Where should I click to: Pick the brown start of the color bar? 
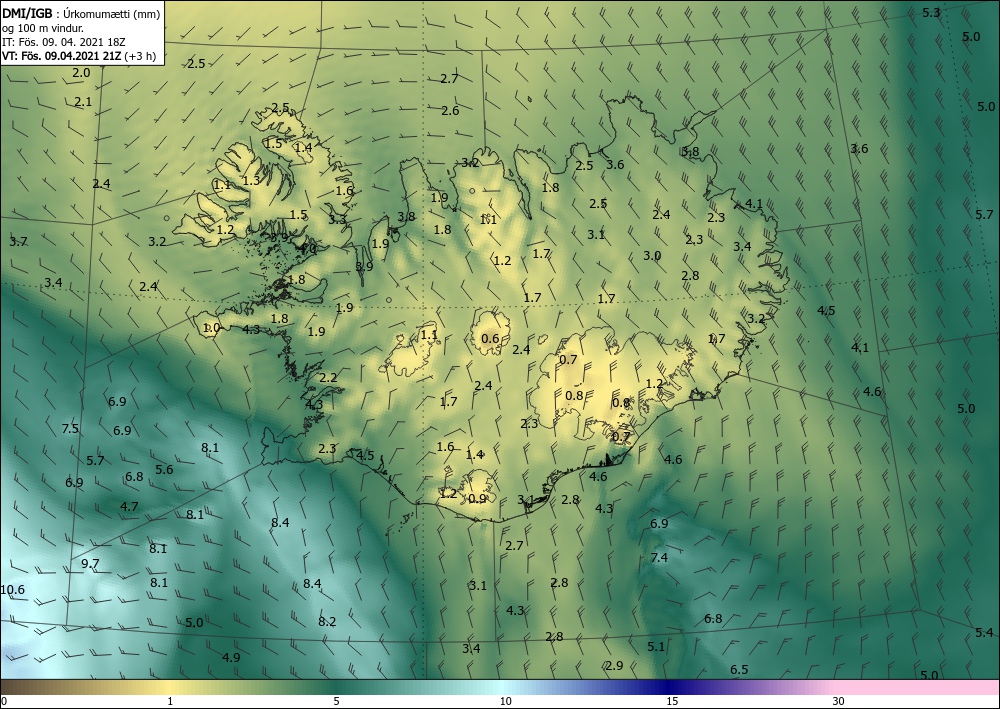26,687
